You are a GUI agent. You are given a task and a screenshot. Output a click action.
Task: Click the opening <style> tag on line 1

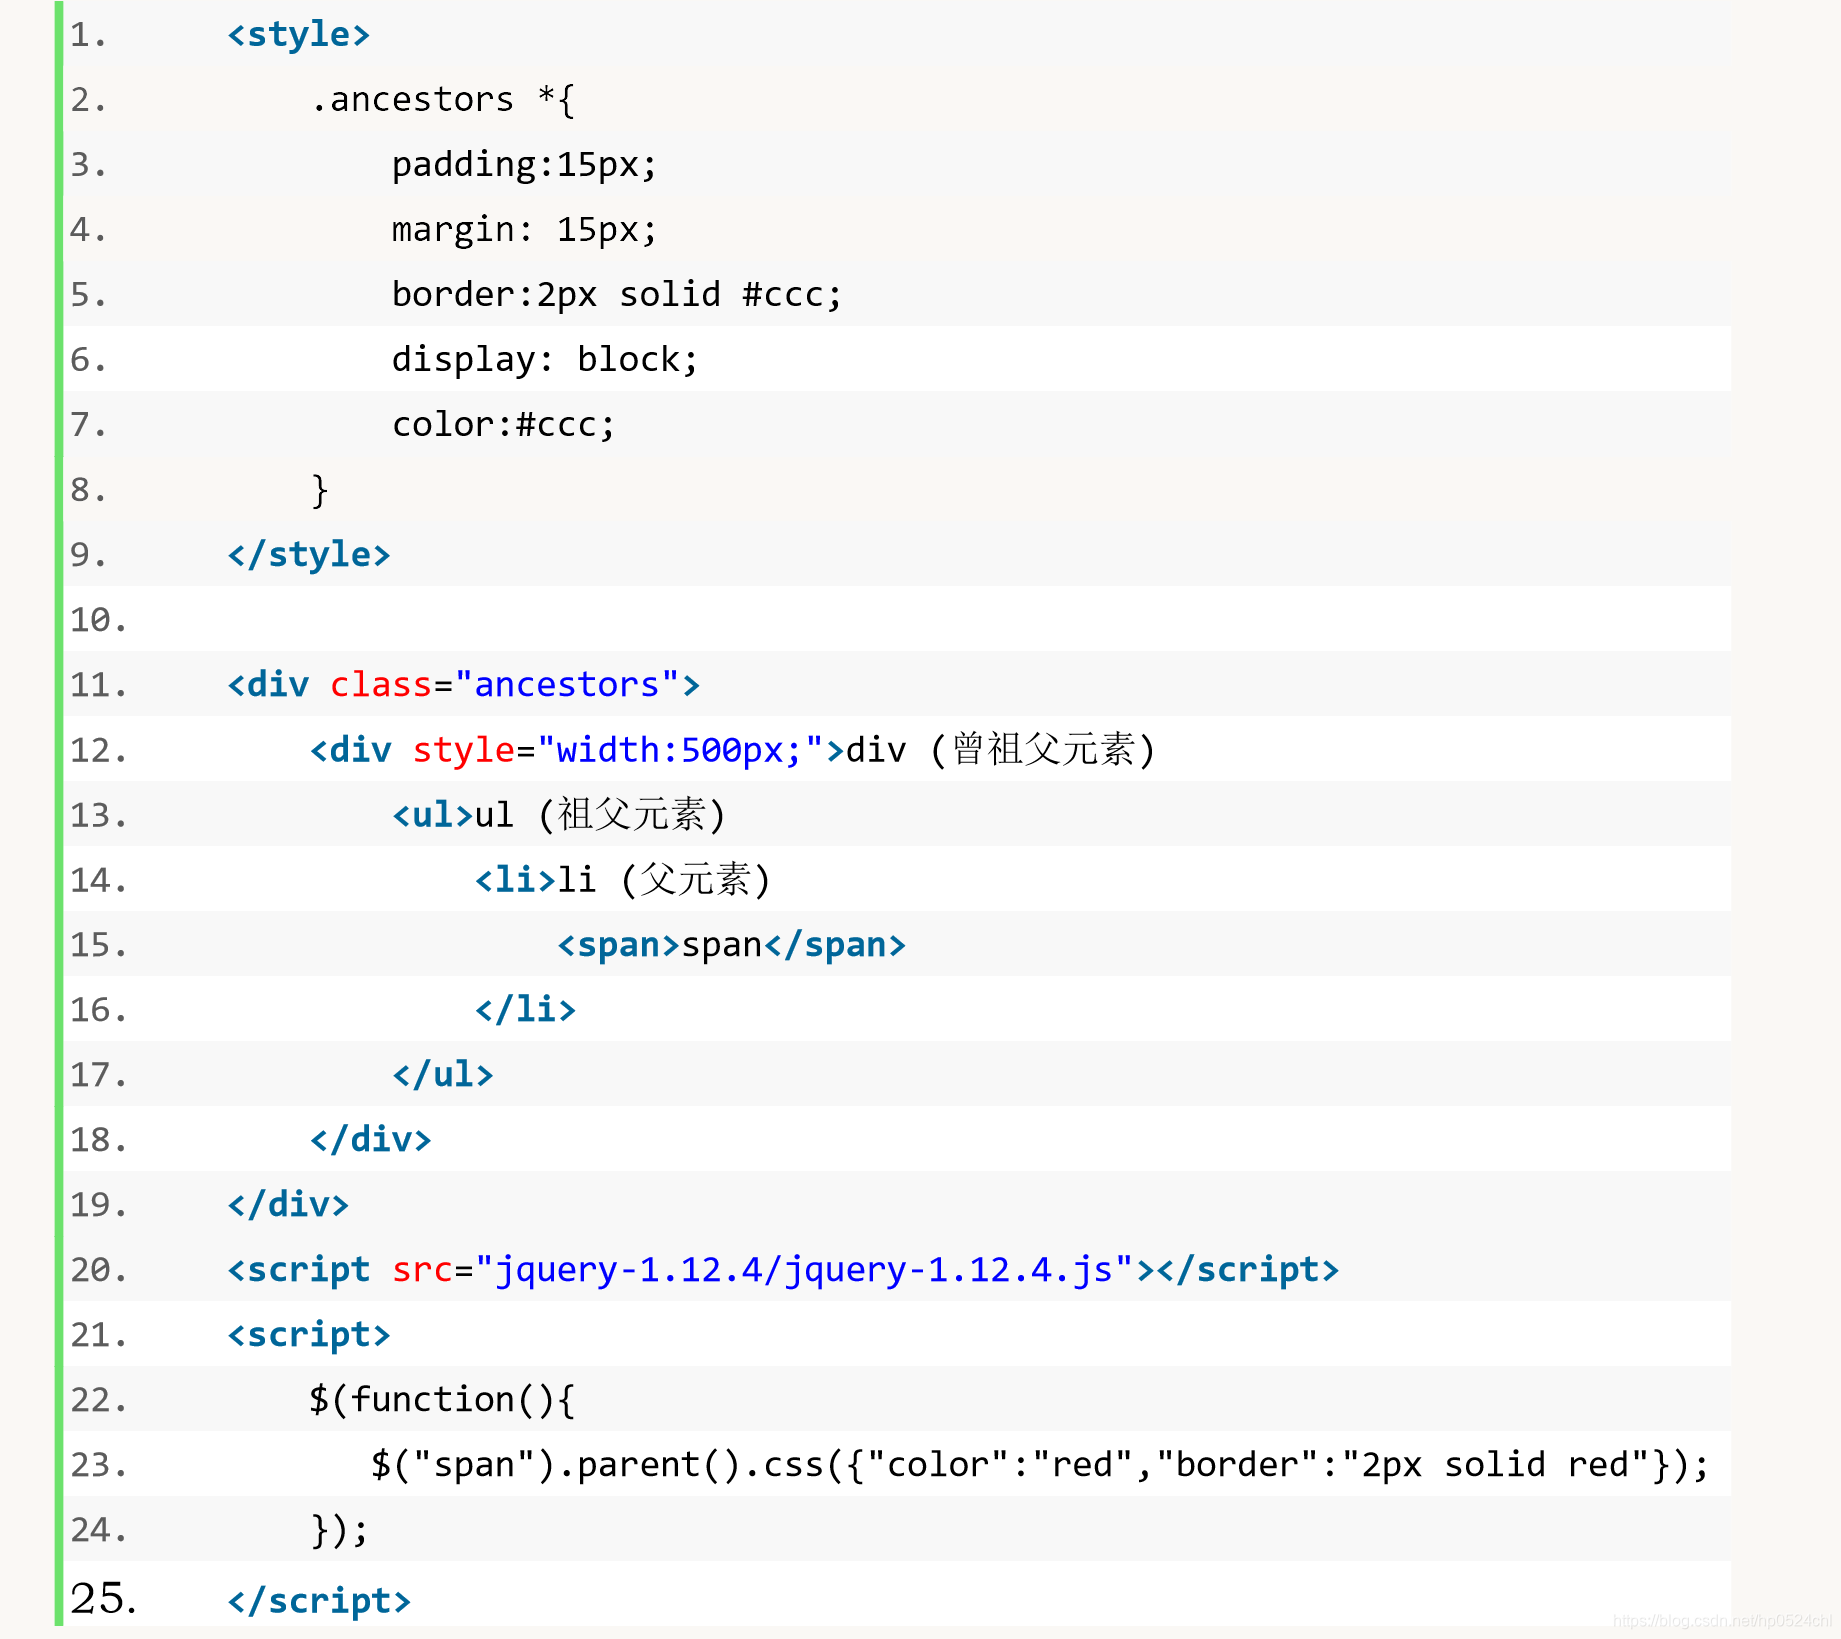click(298, 35)
